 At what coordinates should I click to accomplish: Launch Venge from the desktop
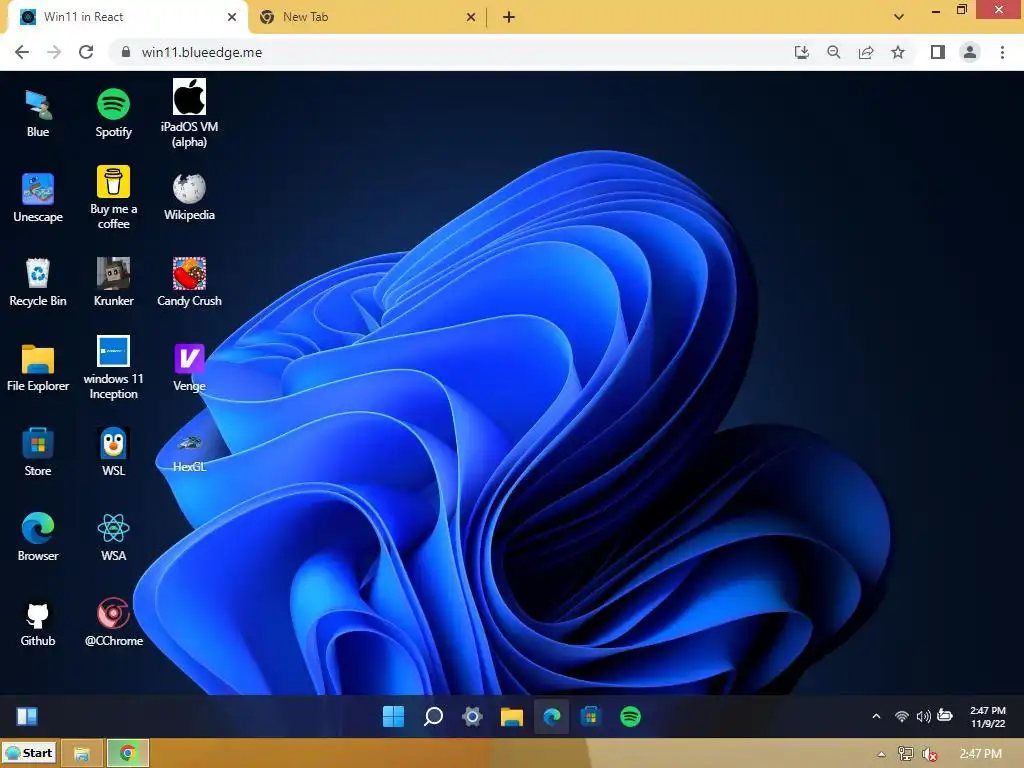point(189,367)
